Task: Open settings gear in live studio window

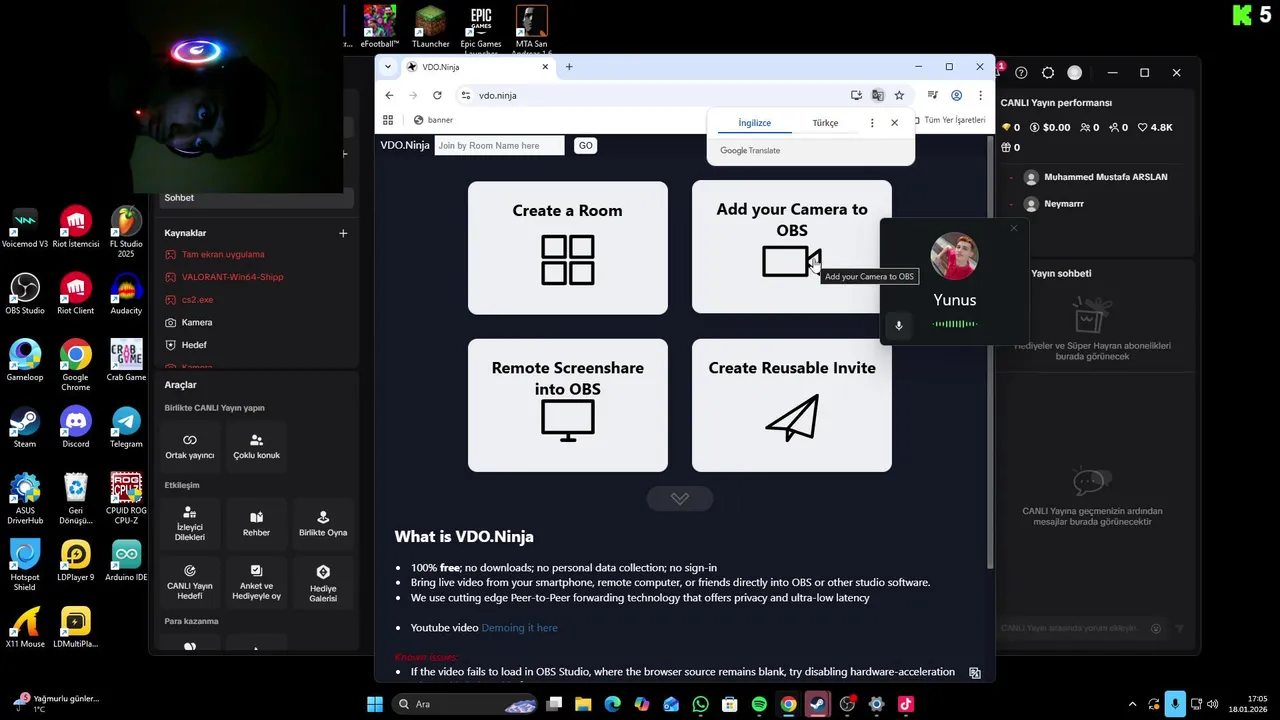Action: point(1048,73)
